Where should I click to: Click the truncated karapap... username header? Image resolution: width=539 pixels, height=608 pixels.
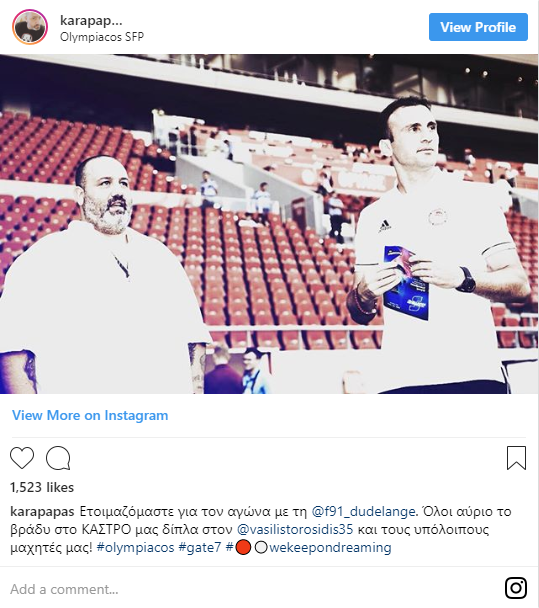[91, 20]
